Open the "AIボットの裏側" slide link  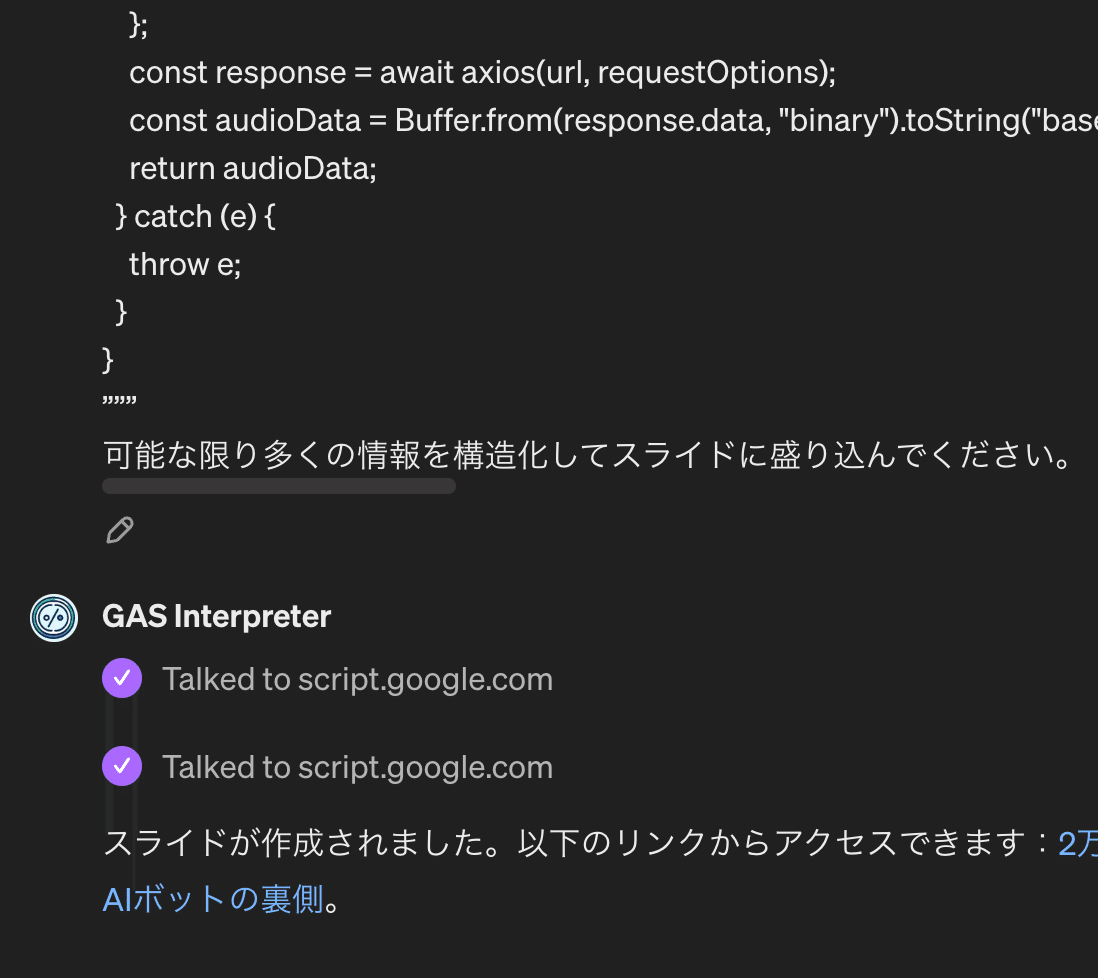(x=212, y=899)
